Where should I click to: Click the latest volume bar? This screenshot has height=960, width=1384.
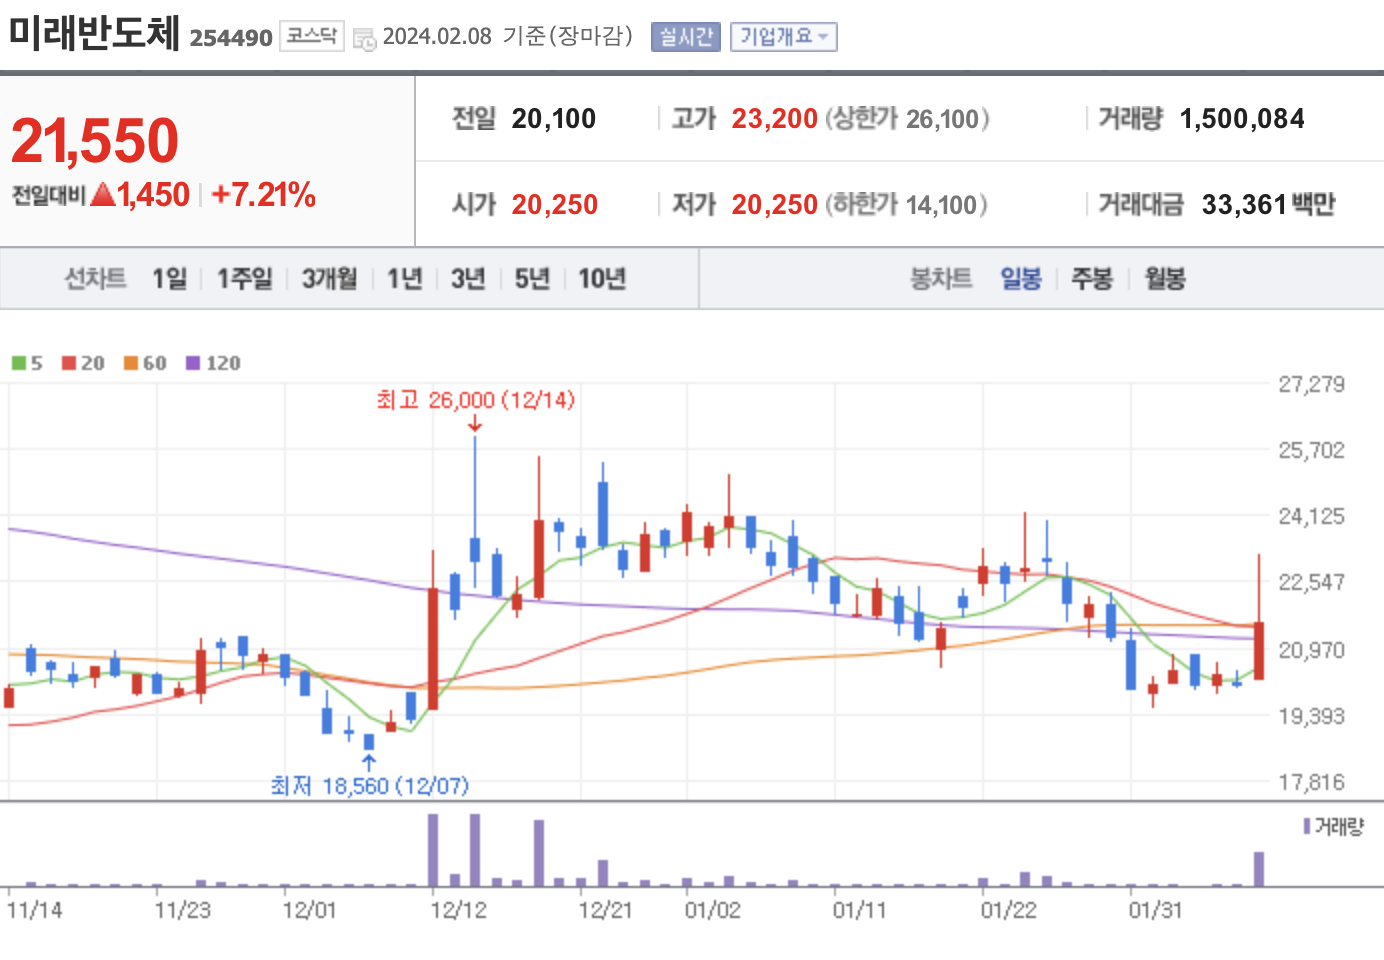click(x=1259, y=869)
